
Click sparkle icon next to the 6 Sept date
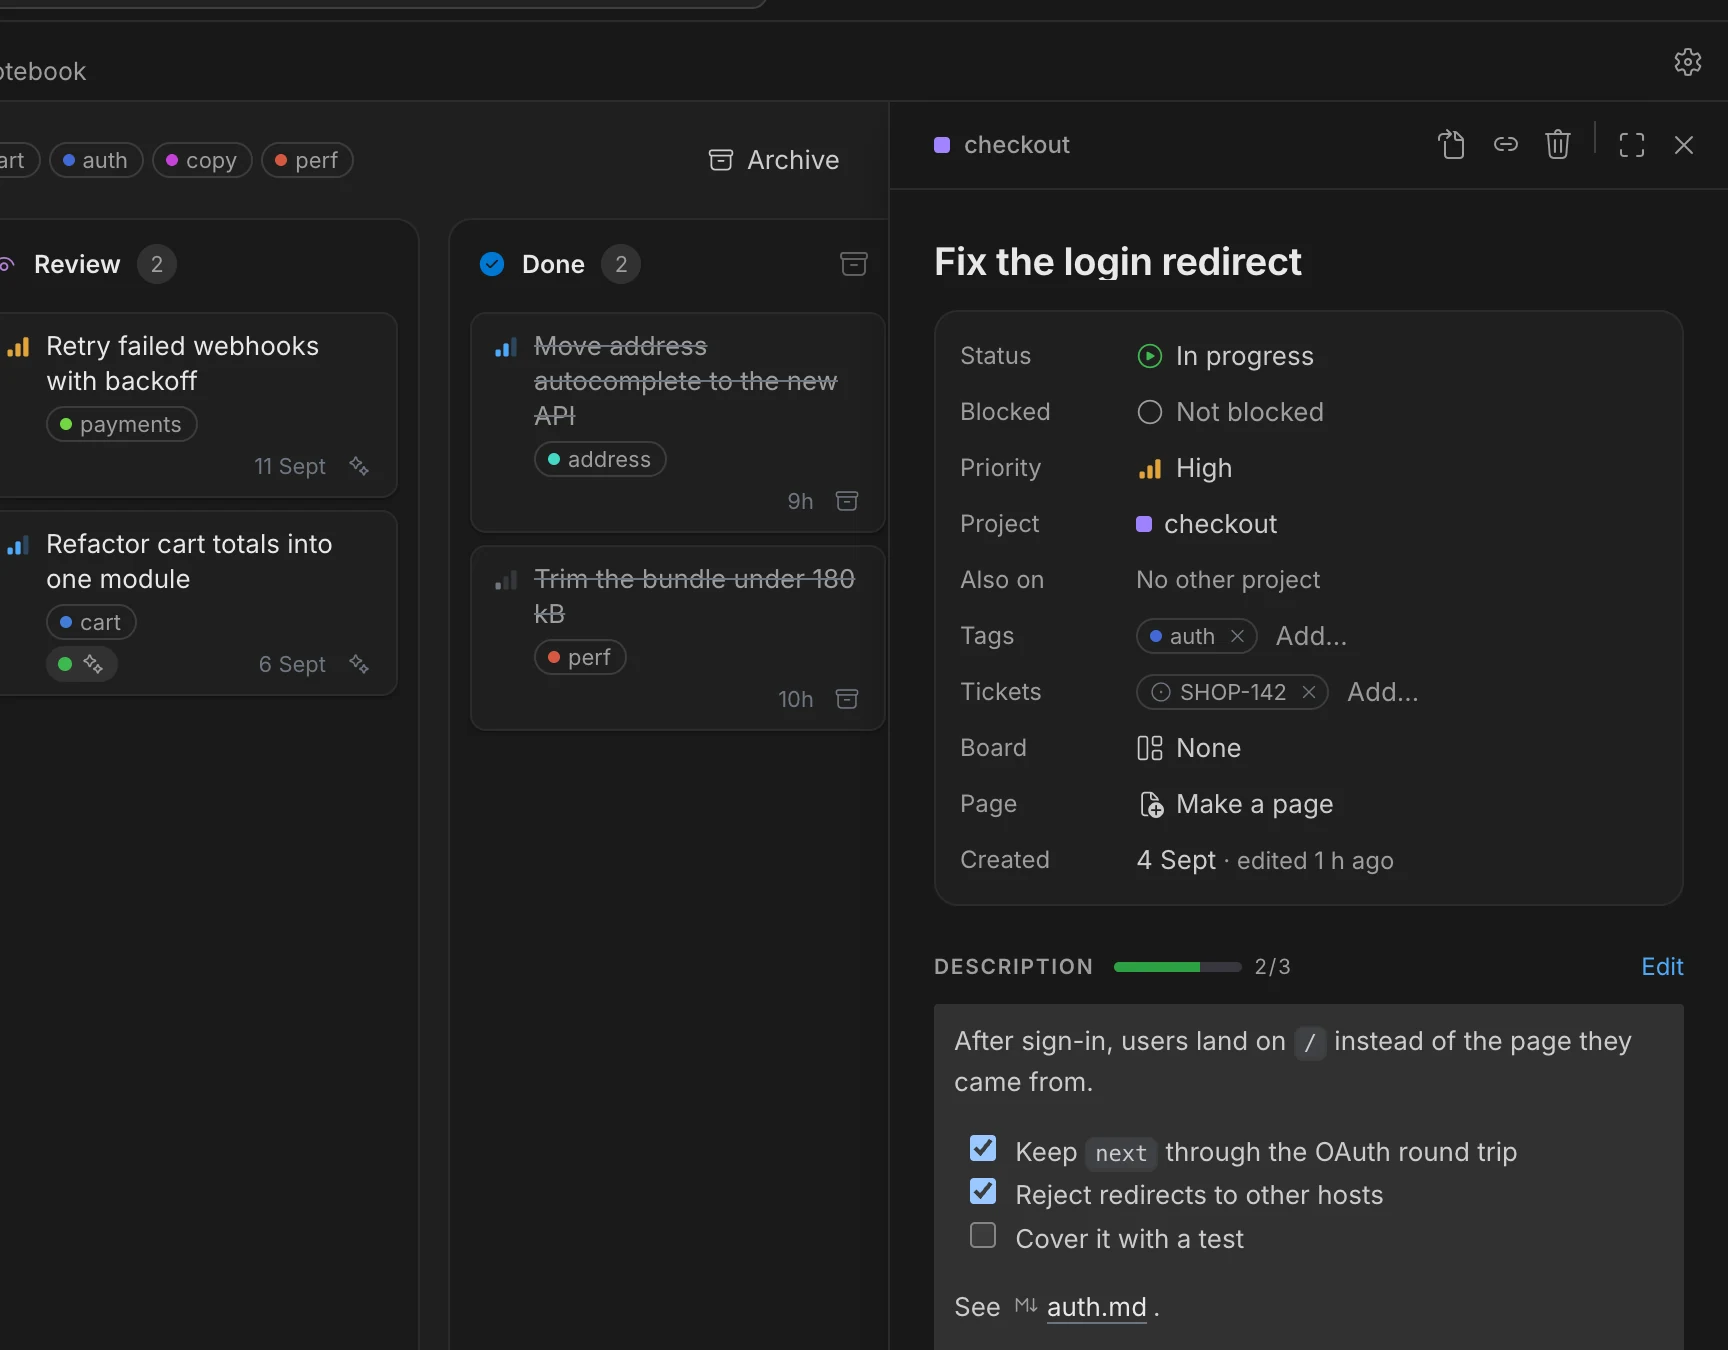(359, 664)
